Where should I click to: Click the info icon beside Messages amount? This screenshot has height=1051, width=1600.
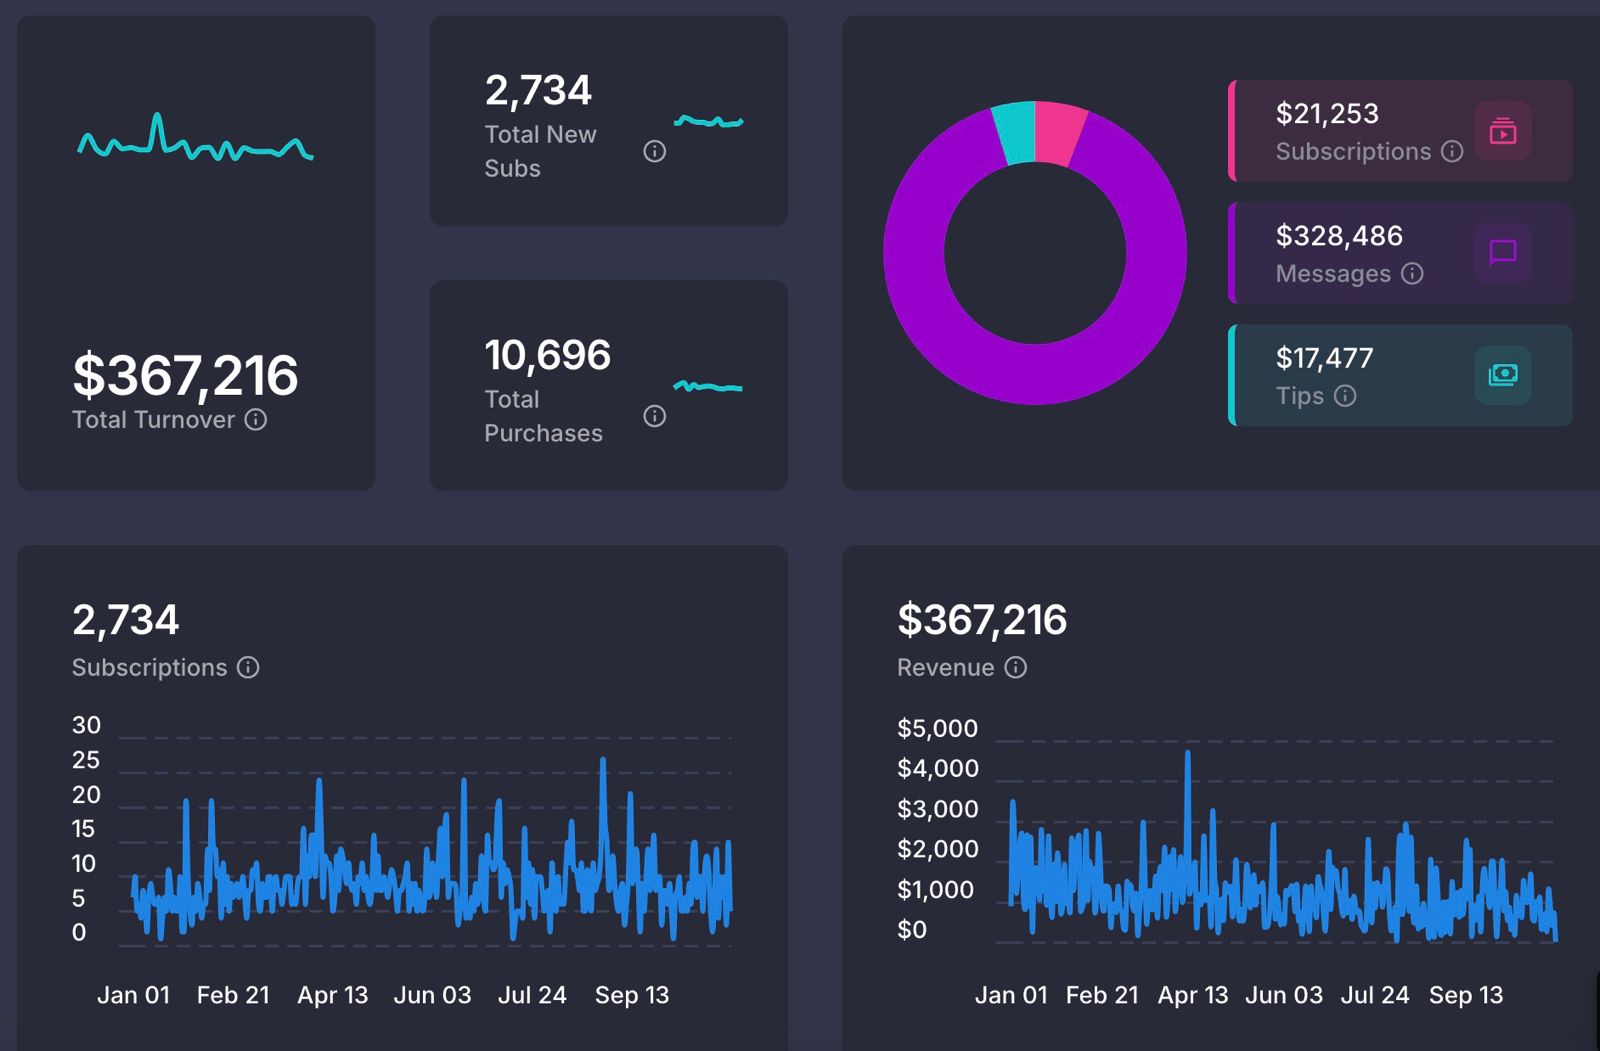click(x=1414, y=273)
